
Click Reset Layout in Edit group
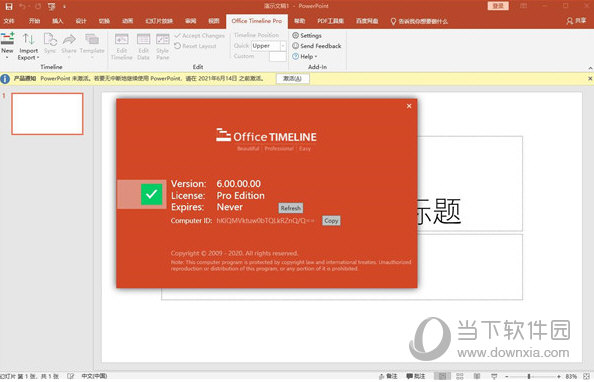pos(195,46)
